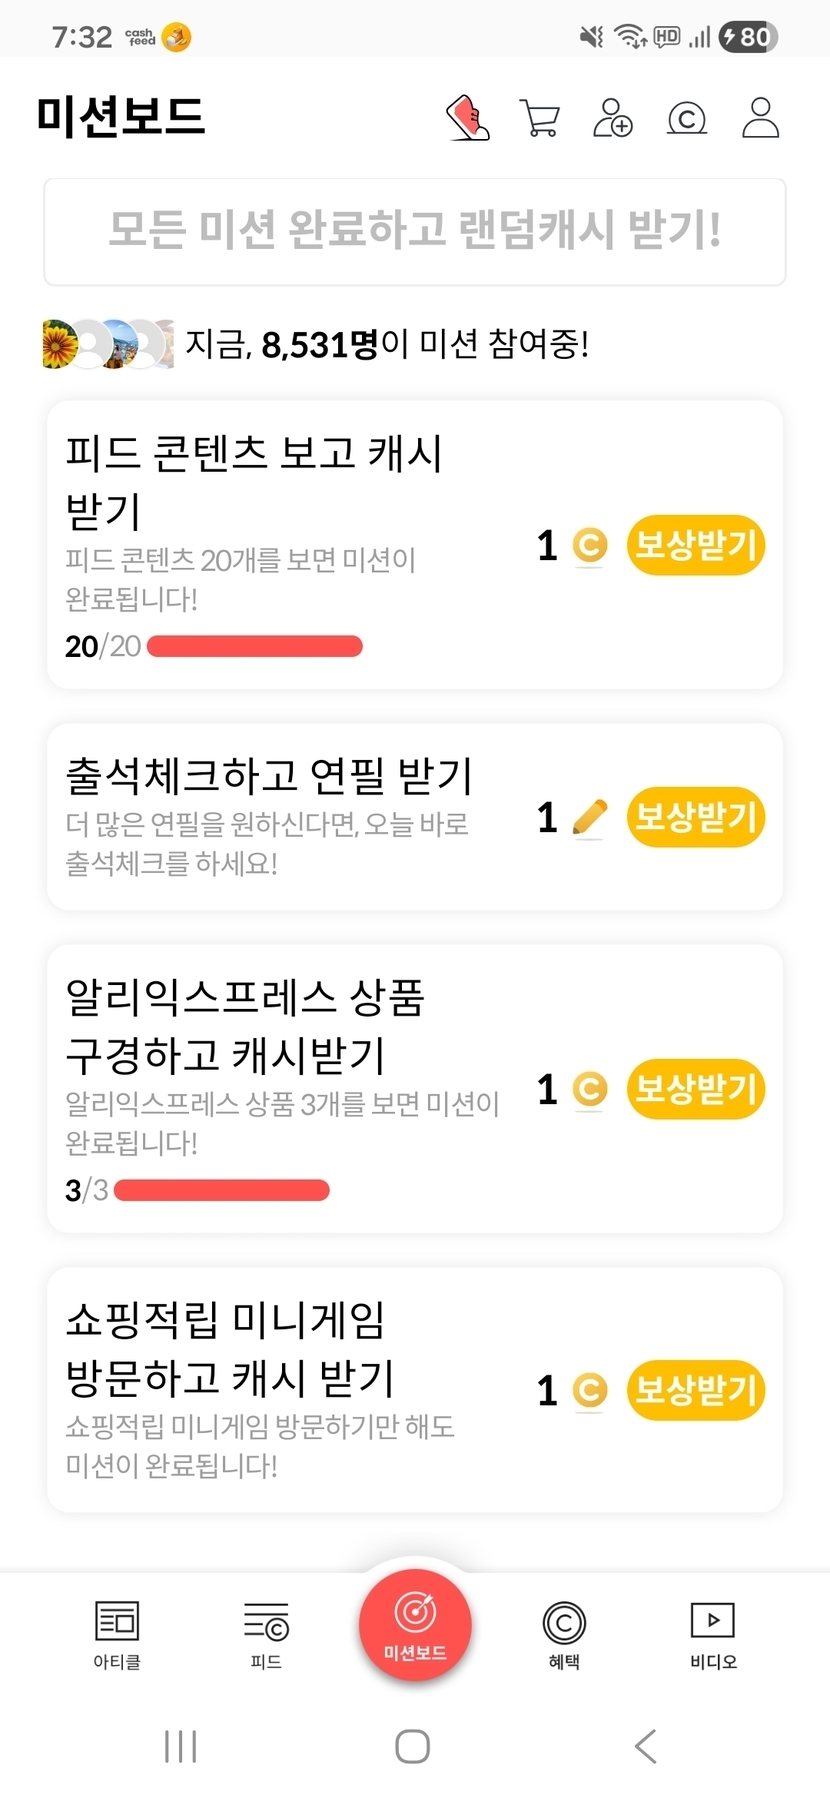
Task: Tap the 20/20 feed progress bar
Action: click(x=254, y=647)
